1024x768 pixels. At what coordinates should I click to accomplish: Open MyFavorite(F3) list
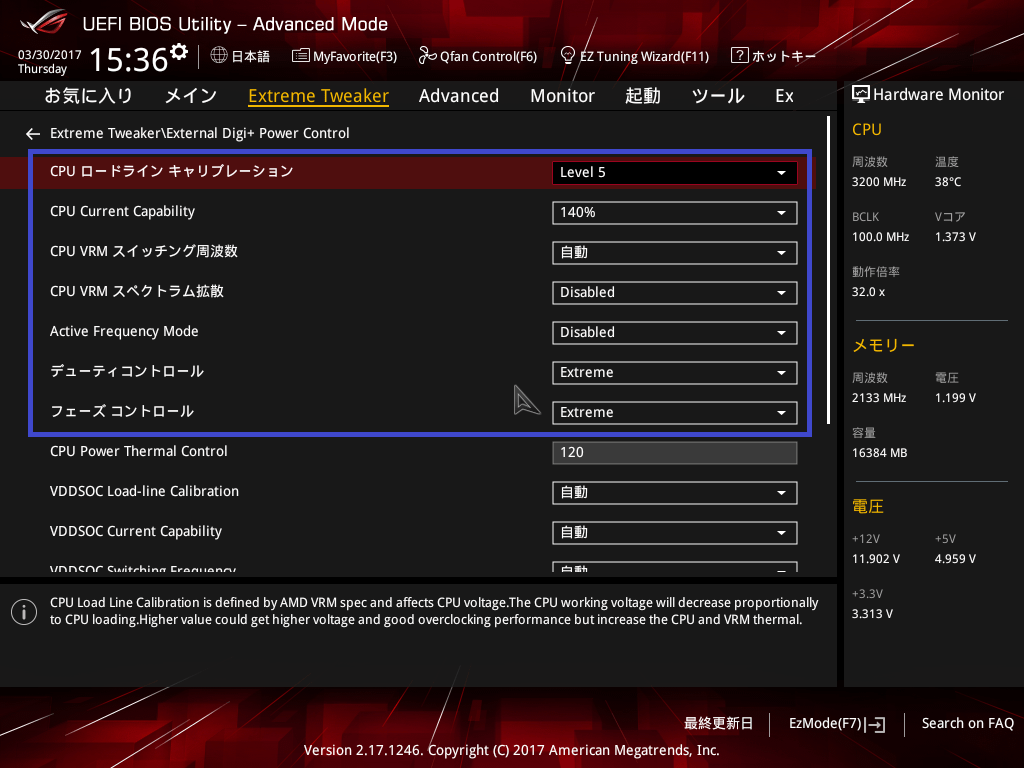point(344,56)
